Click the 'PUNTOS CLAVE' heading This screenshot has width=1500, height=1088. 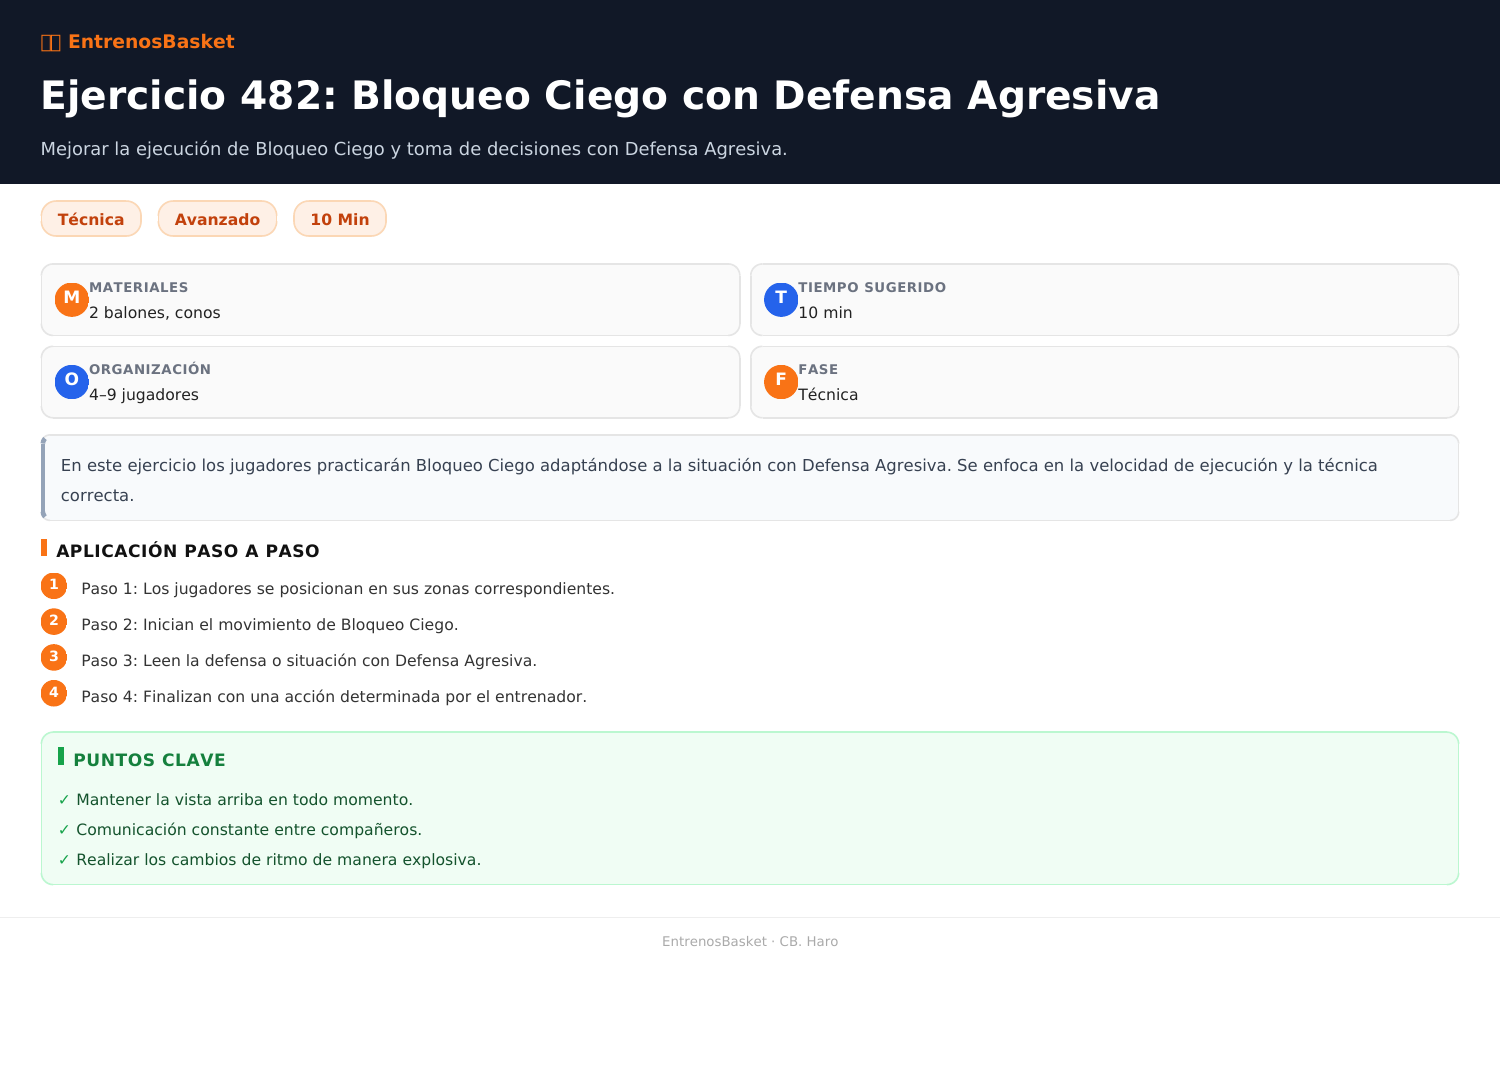[x=150, y=760]
